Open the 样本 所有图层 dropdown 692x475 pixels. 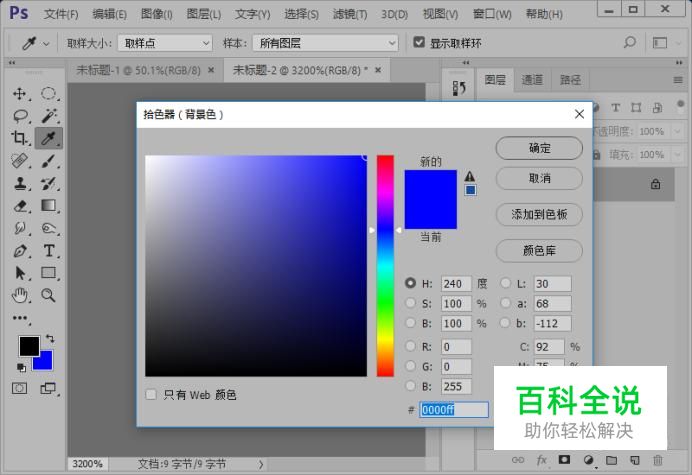pos(326,43)
